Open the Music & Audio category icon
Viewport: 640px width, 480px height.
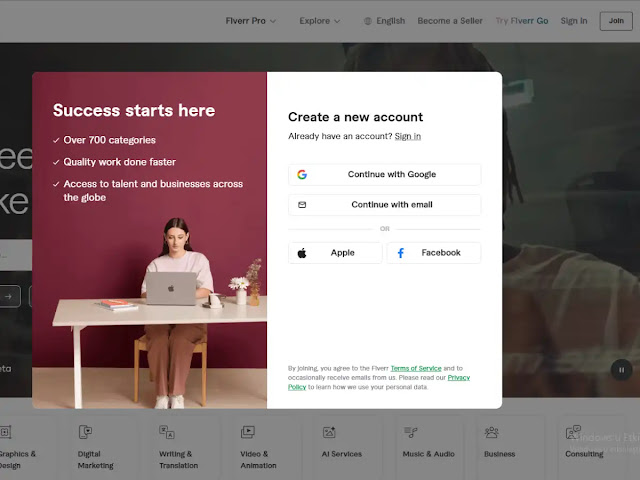click(410, 432)
